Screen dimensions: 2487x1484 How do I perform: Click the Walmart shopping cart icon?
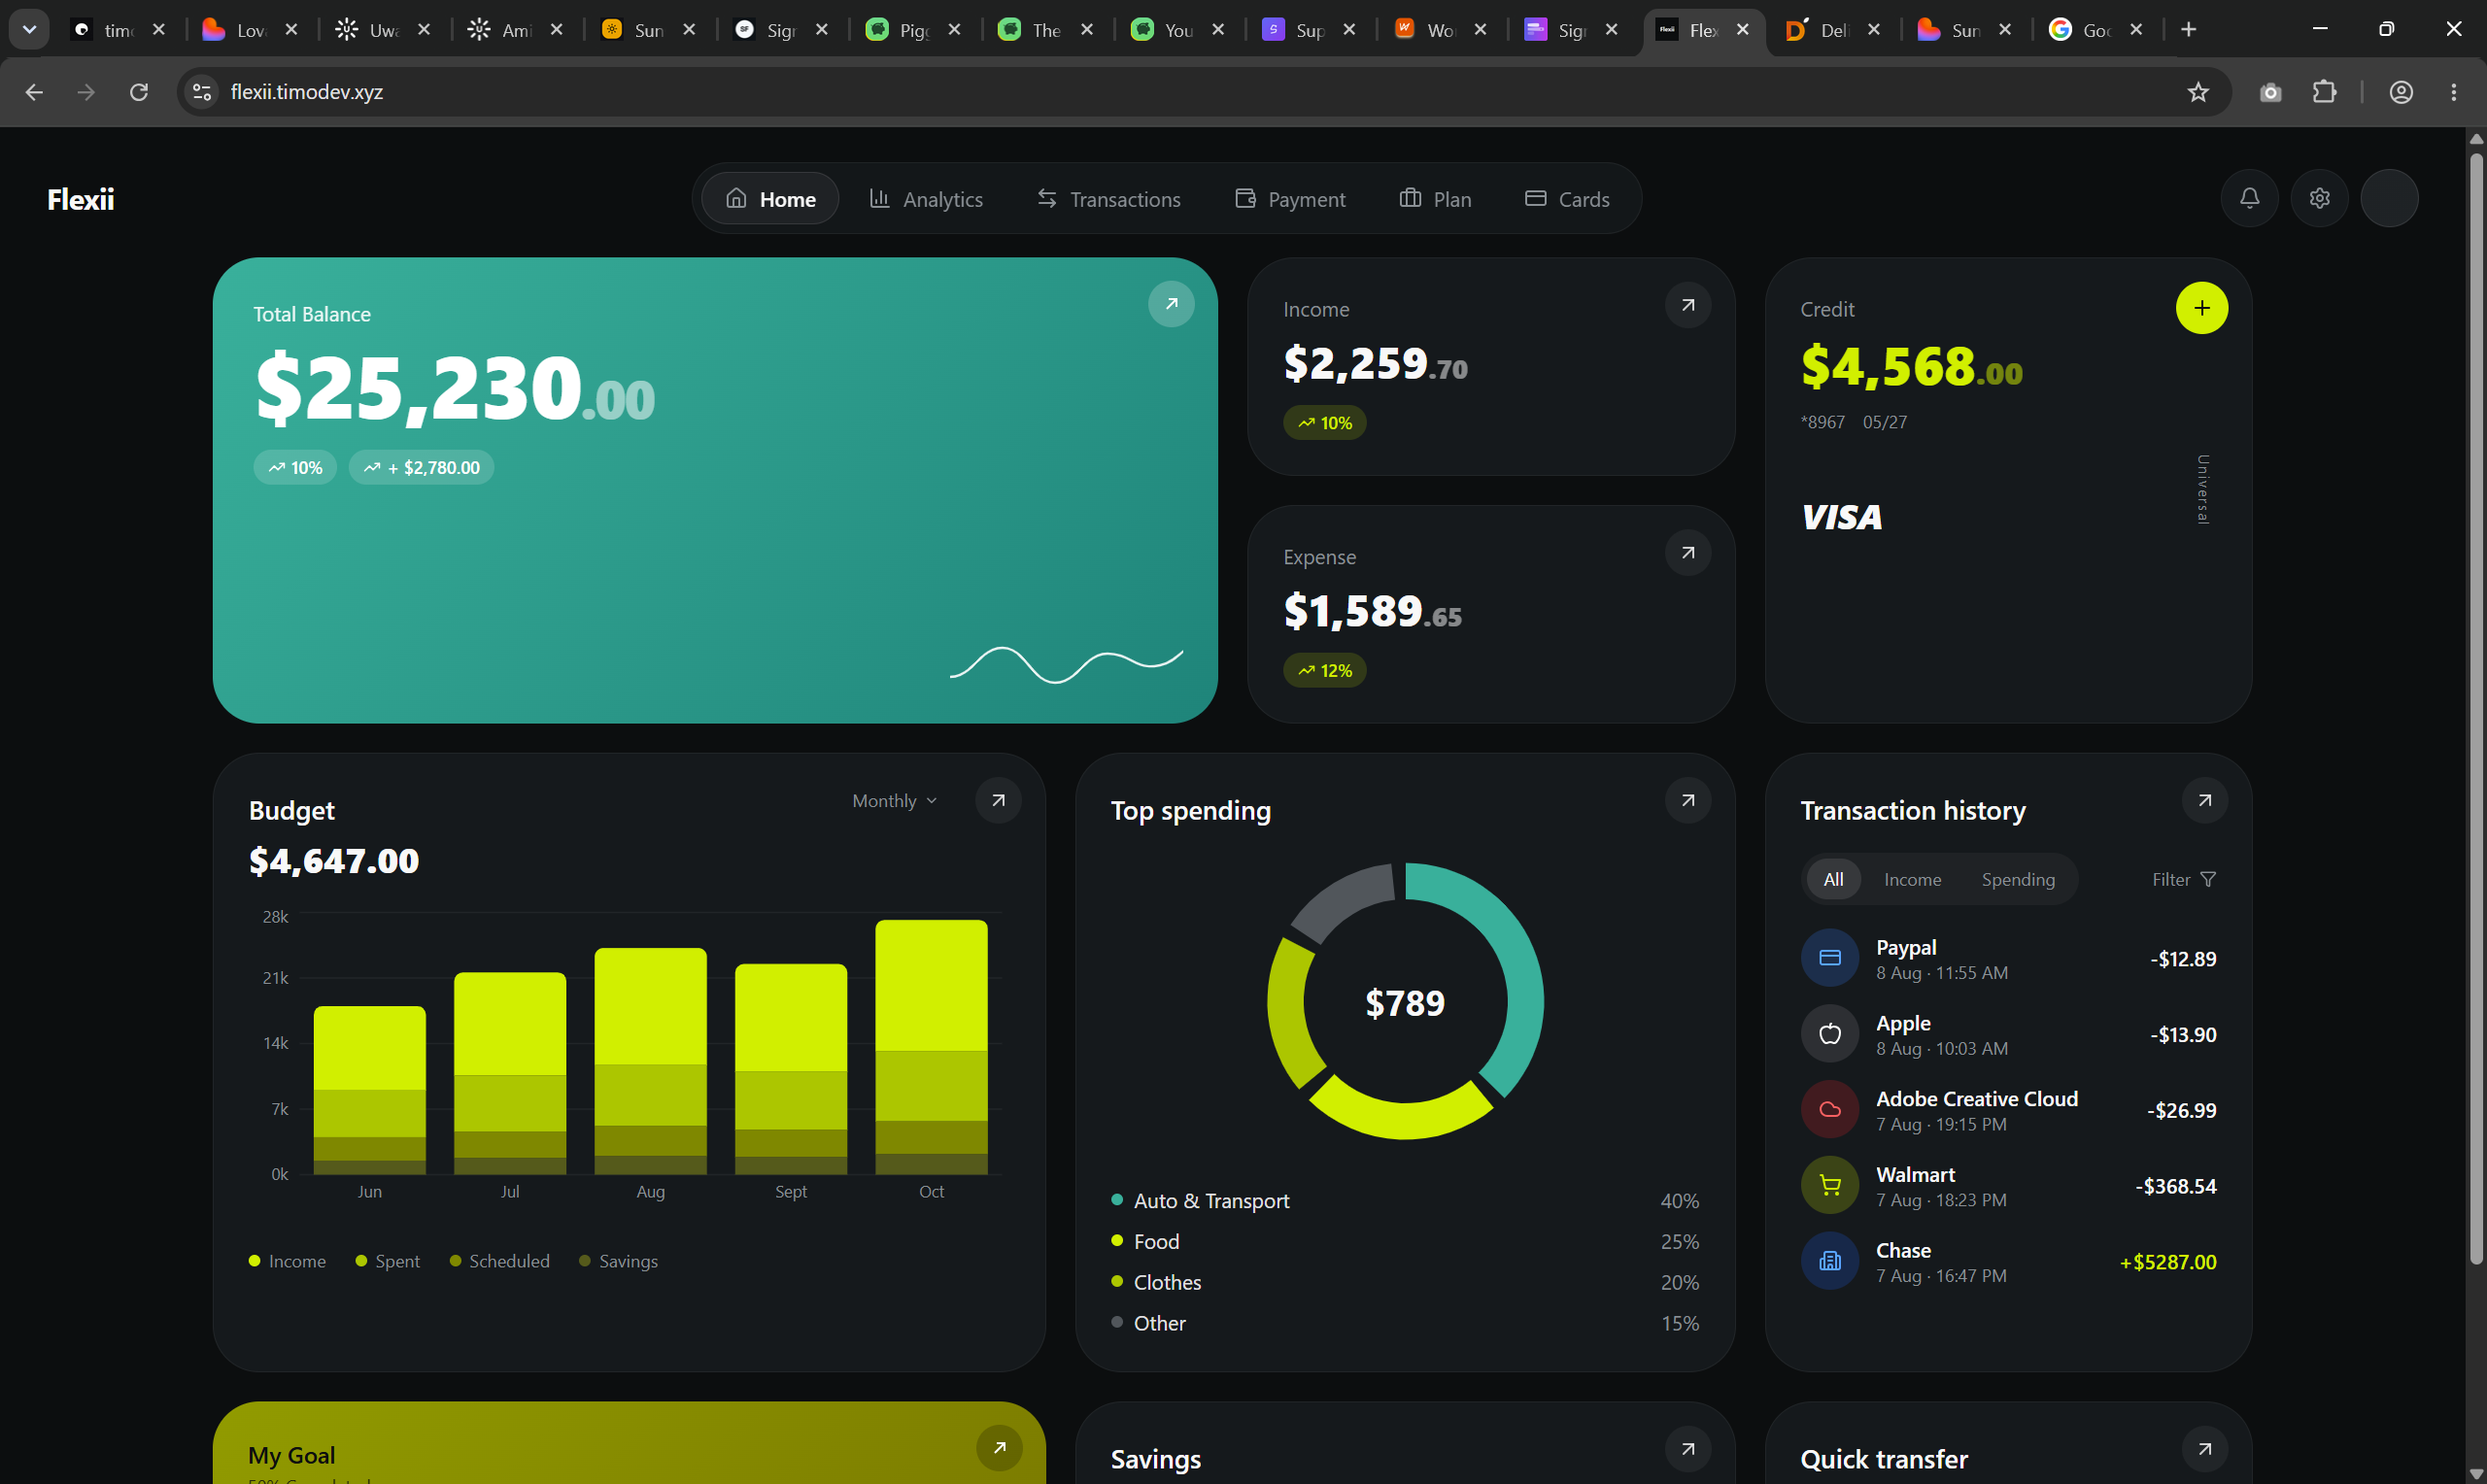click(x=1830, y=1185)
